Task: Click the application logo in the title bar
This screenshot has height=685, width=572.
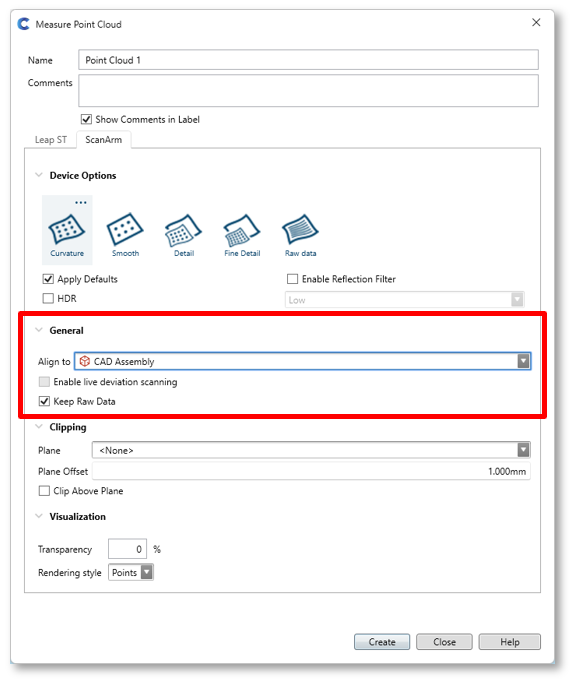Action: (24, 24)
